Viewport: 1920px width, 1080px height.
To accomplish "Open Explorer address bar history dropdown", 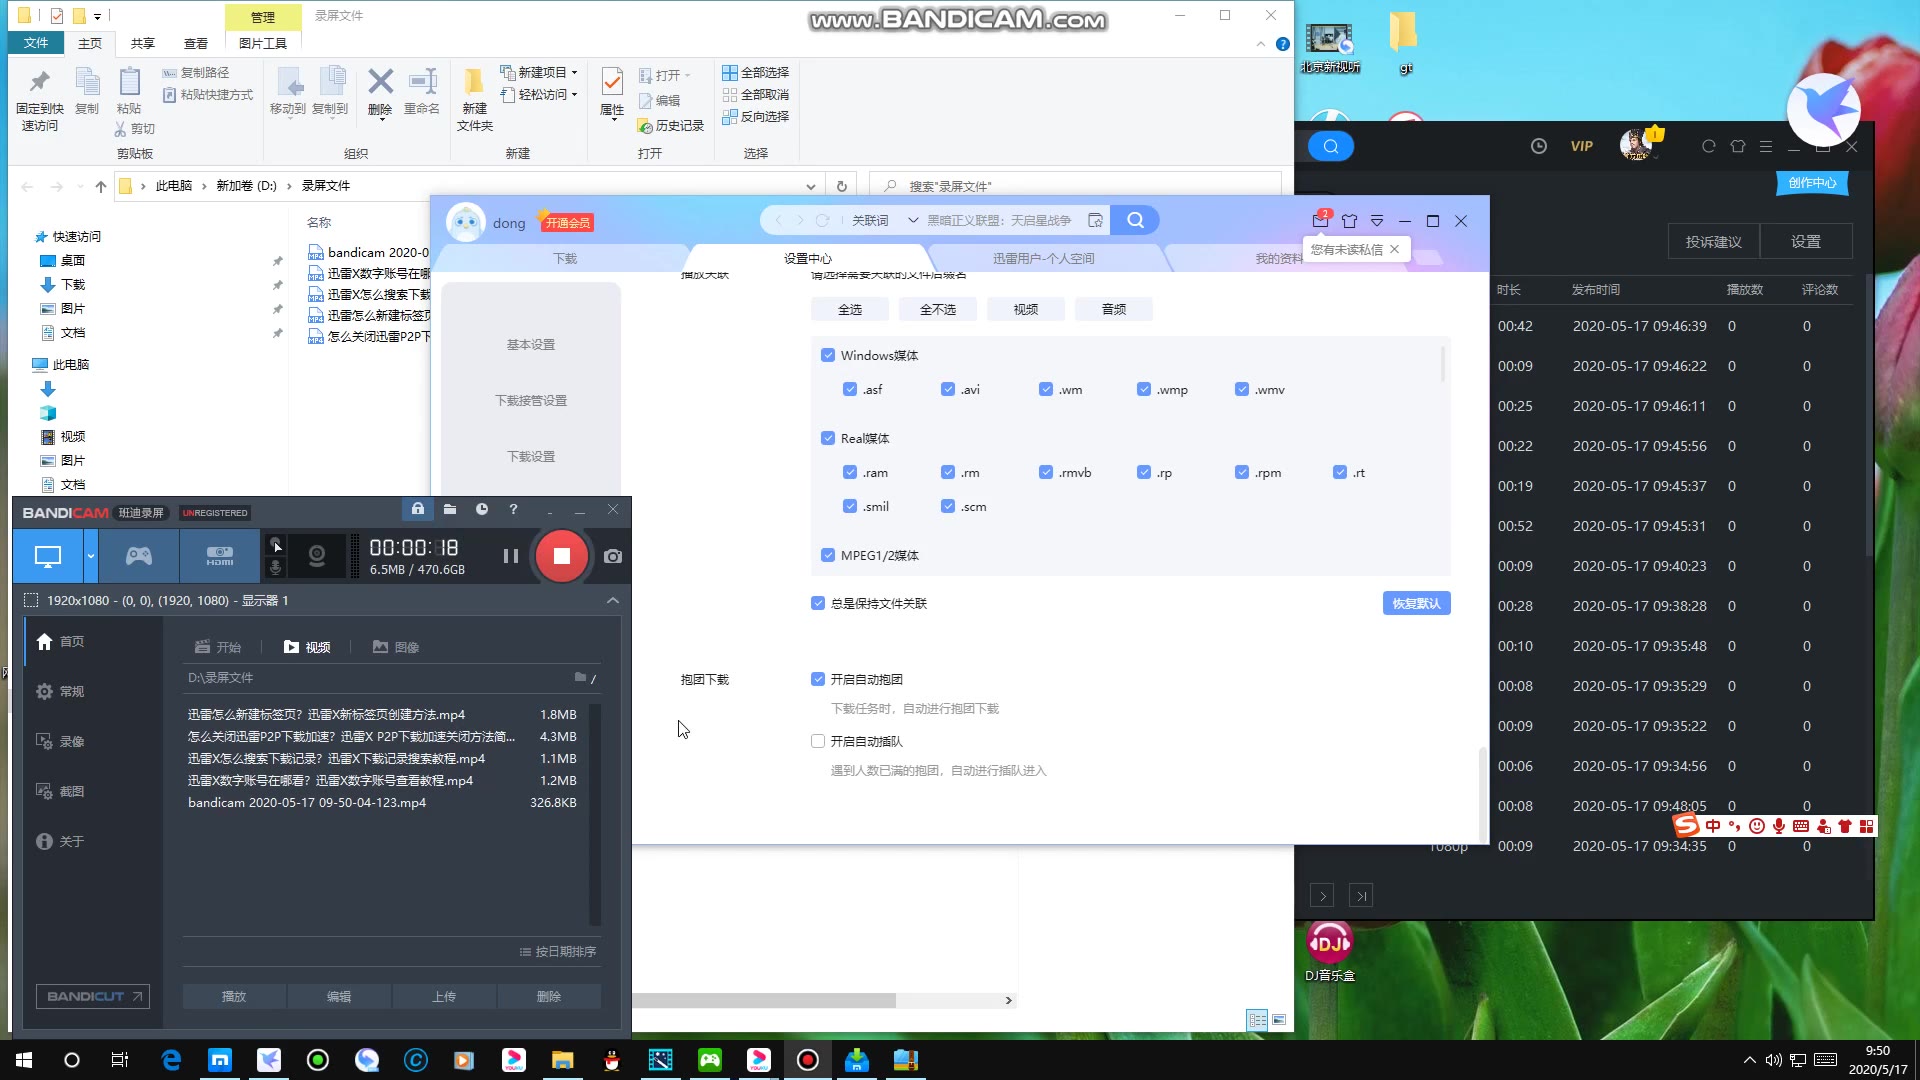I will click(x=810, y=186).
